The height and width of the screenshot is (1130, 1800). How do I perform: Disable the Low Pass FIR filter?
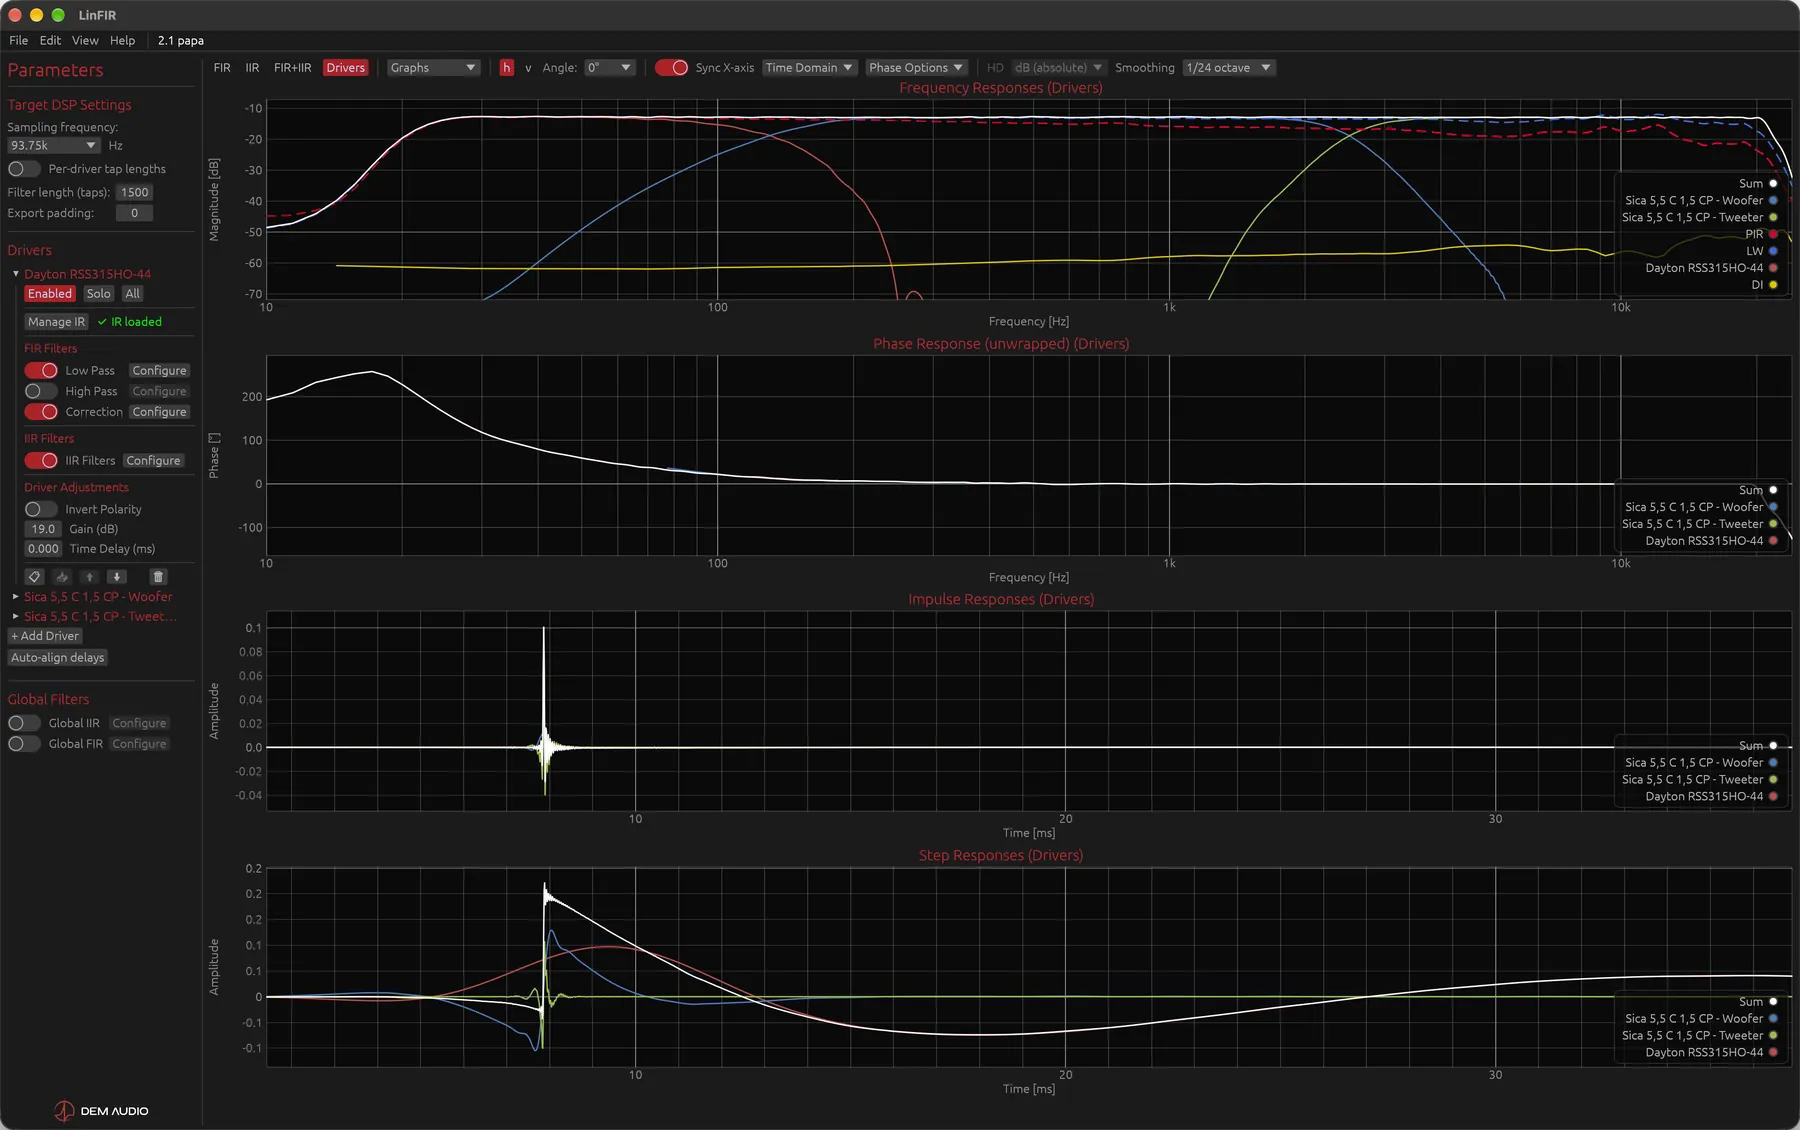pos(41,370)
